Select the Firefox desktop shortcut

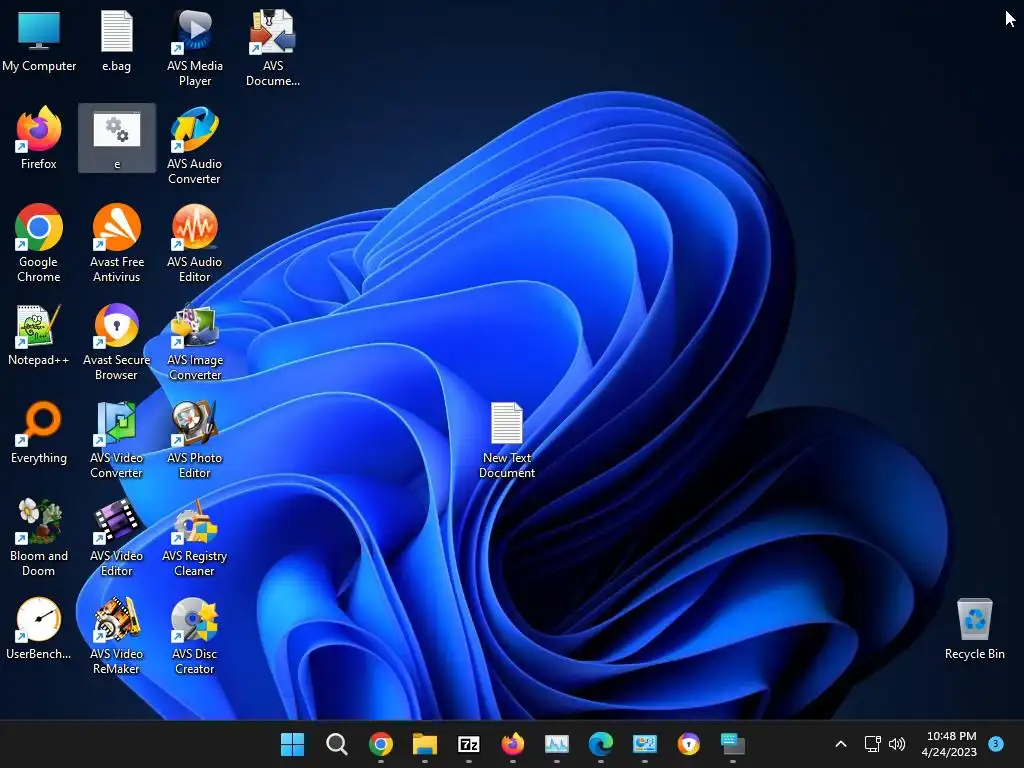[39, 138]
